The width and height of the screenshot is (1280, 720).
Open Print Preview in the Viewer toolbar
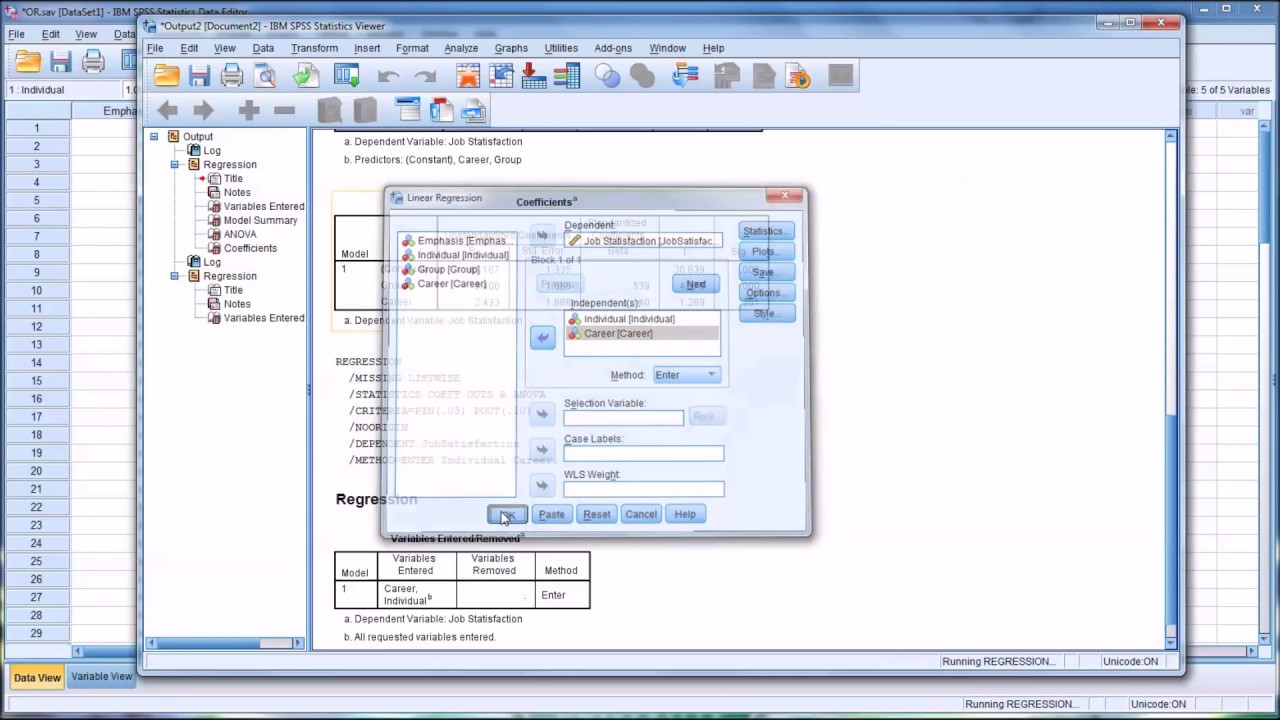coord(266,76)
